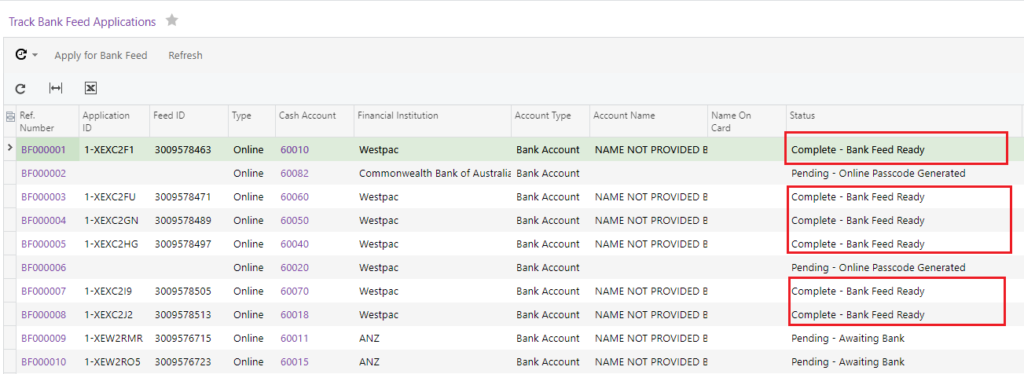Open reference link BF000009
This screenshot has height=374, width=1024.
(44, 339)
